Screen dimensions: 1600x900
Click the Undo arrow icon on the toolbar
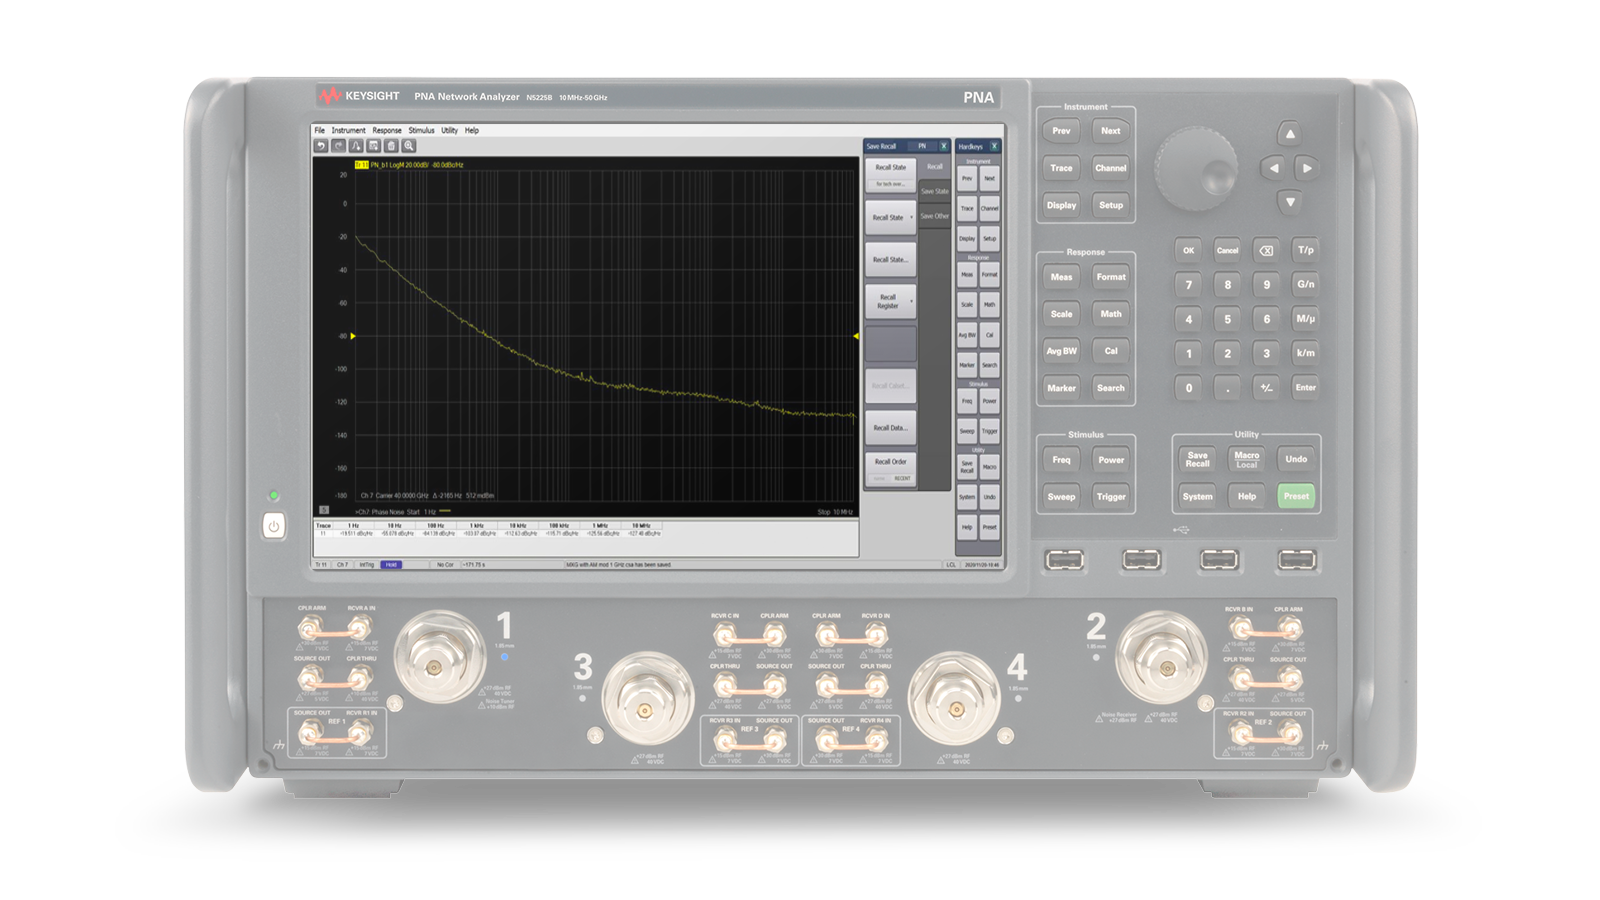(322, 147)
